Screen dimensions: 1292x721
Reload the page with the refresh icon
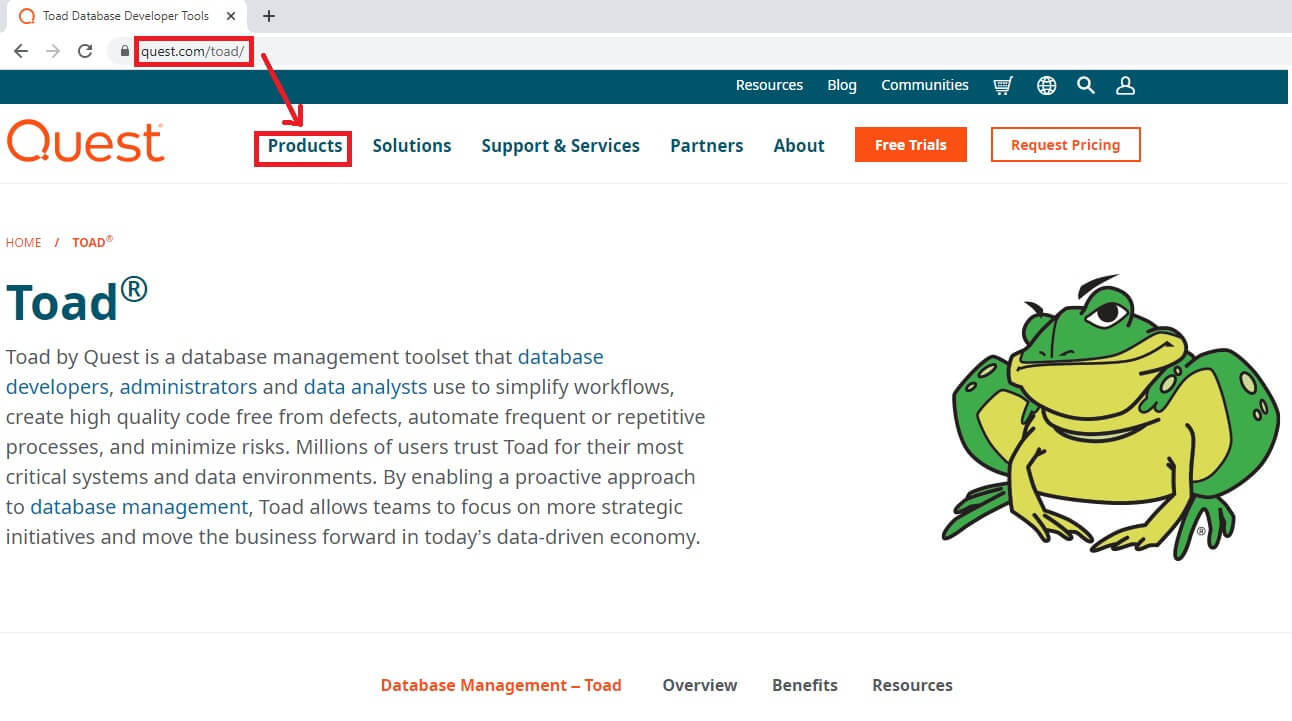click(x=85, y=51)
